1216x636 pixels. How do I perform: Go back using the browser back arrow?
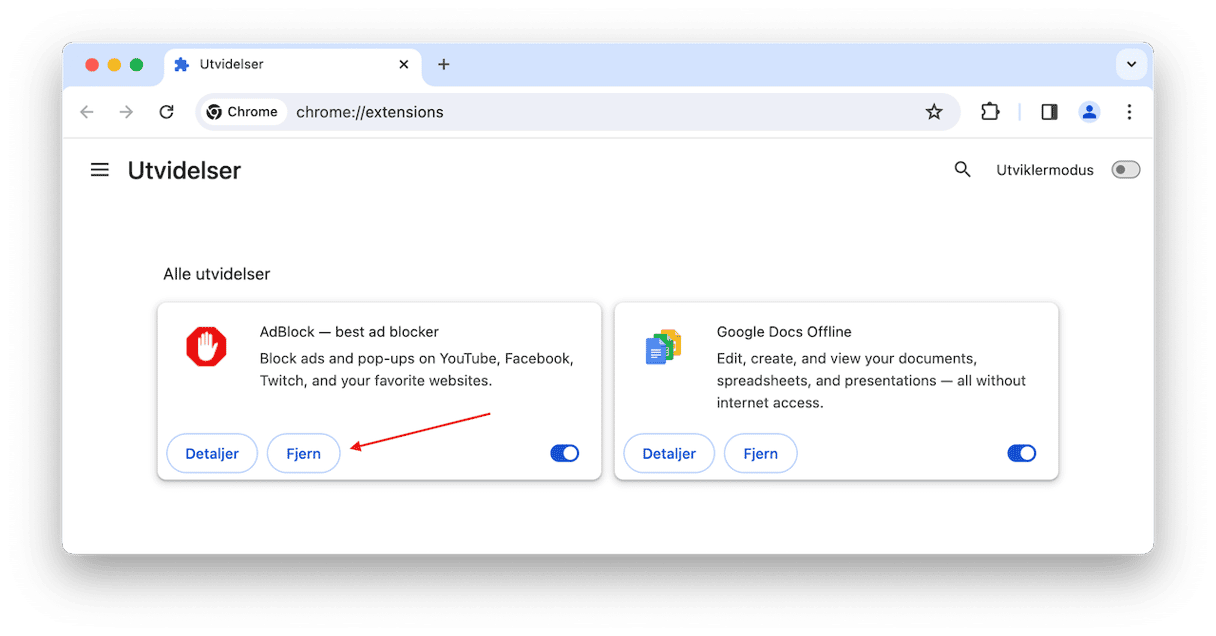coord(87,112)
